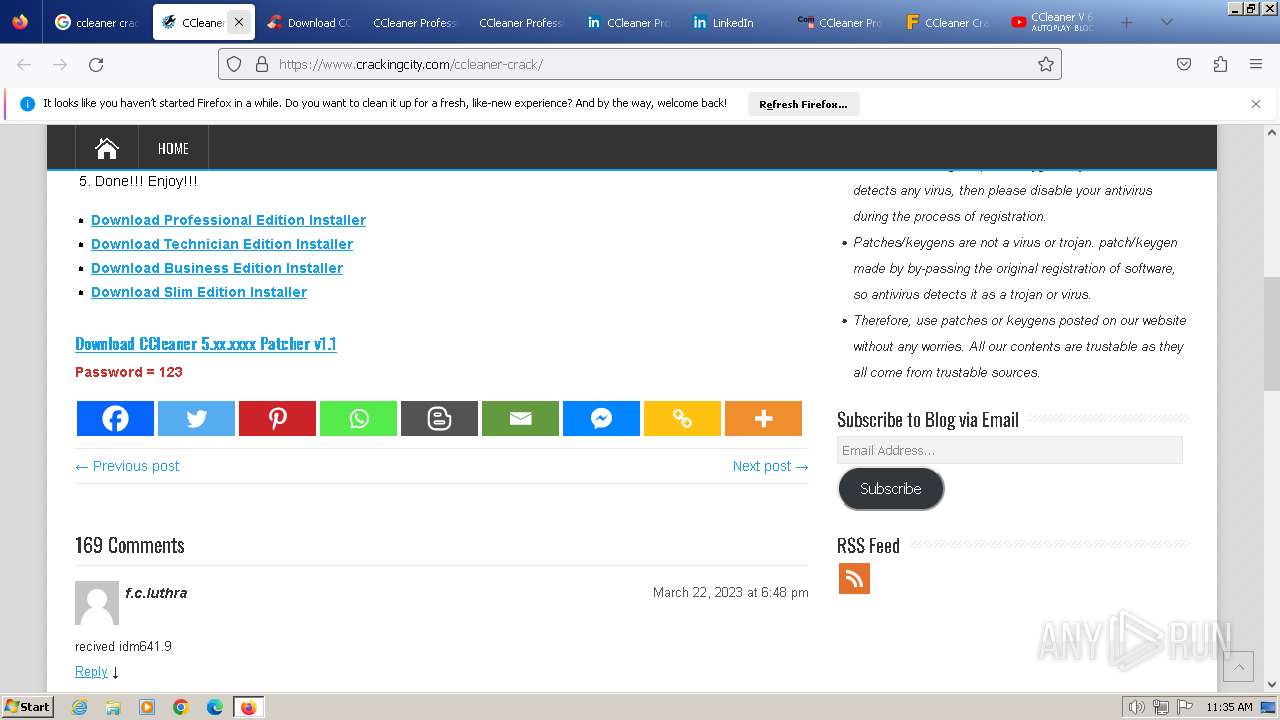Image resolution: width=1280 pixels, height=720 pixels.
Task: Click the tracking protection shield icon
Action: 234,64
